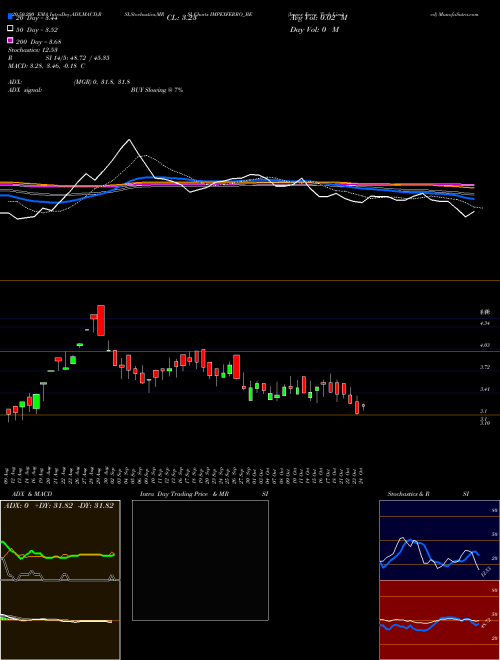Select the '20 Day = 3.44' label
Screen dimensions: 500x660
click(36, 18)
